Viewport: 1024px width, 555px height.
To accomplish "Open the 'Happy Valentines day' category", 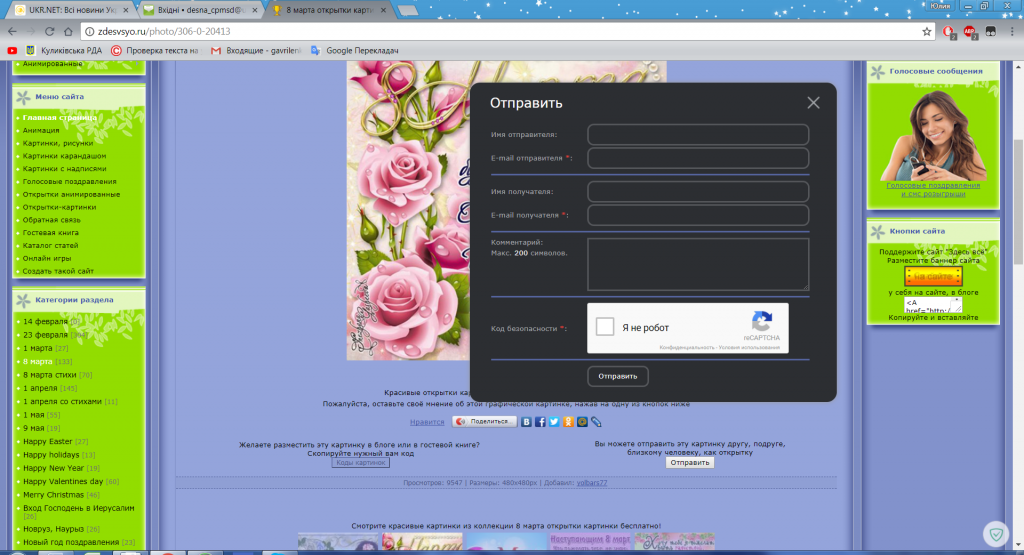I will (63, 481).
